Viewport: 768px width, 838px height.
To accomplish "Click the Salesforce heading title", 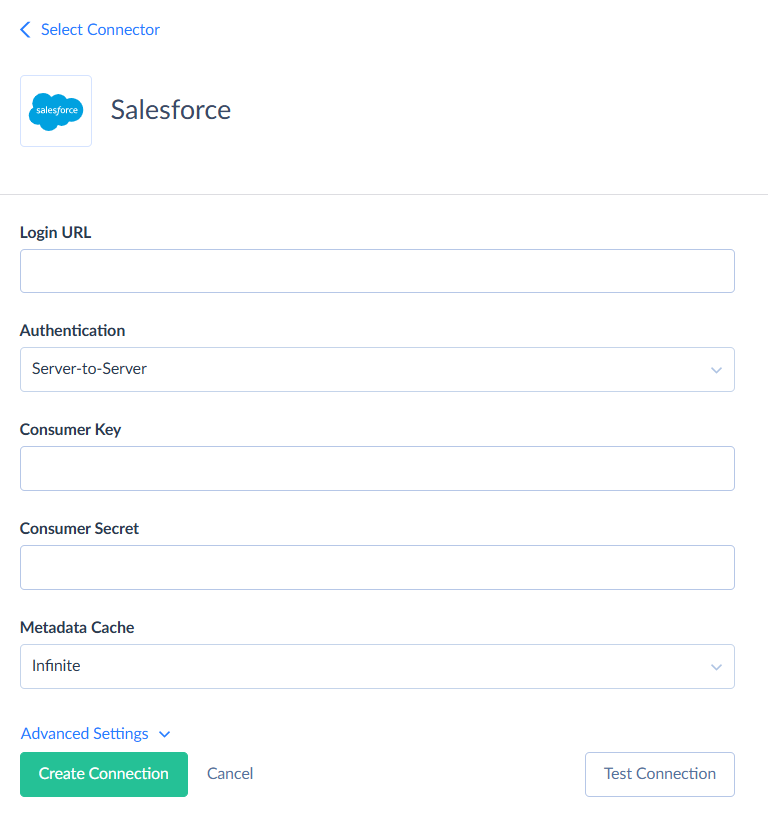I will (170, 110).
